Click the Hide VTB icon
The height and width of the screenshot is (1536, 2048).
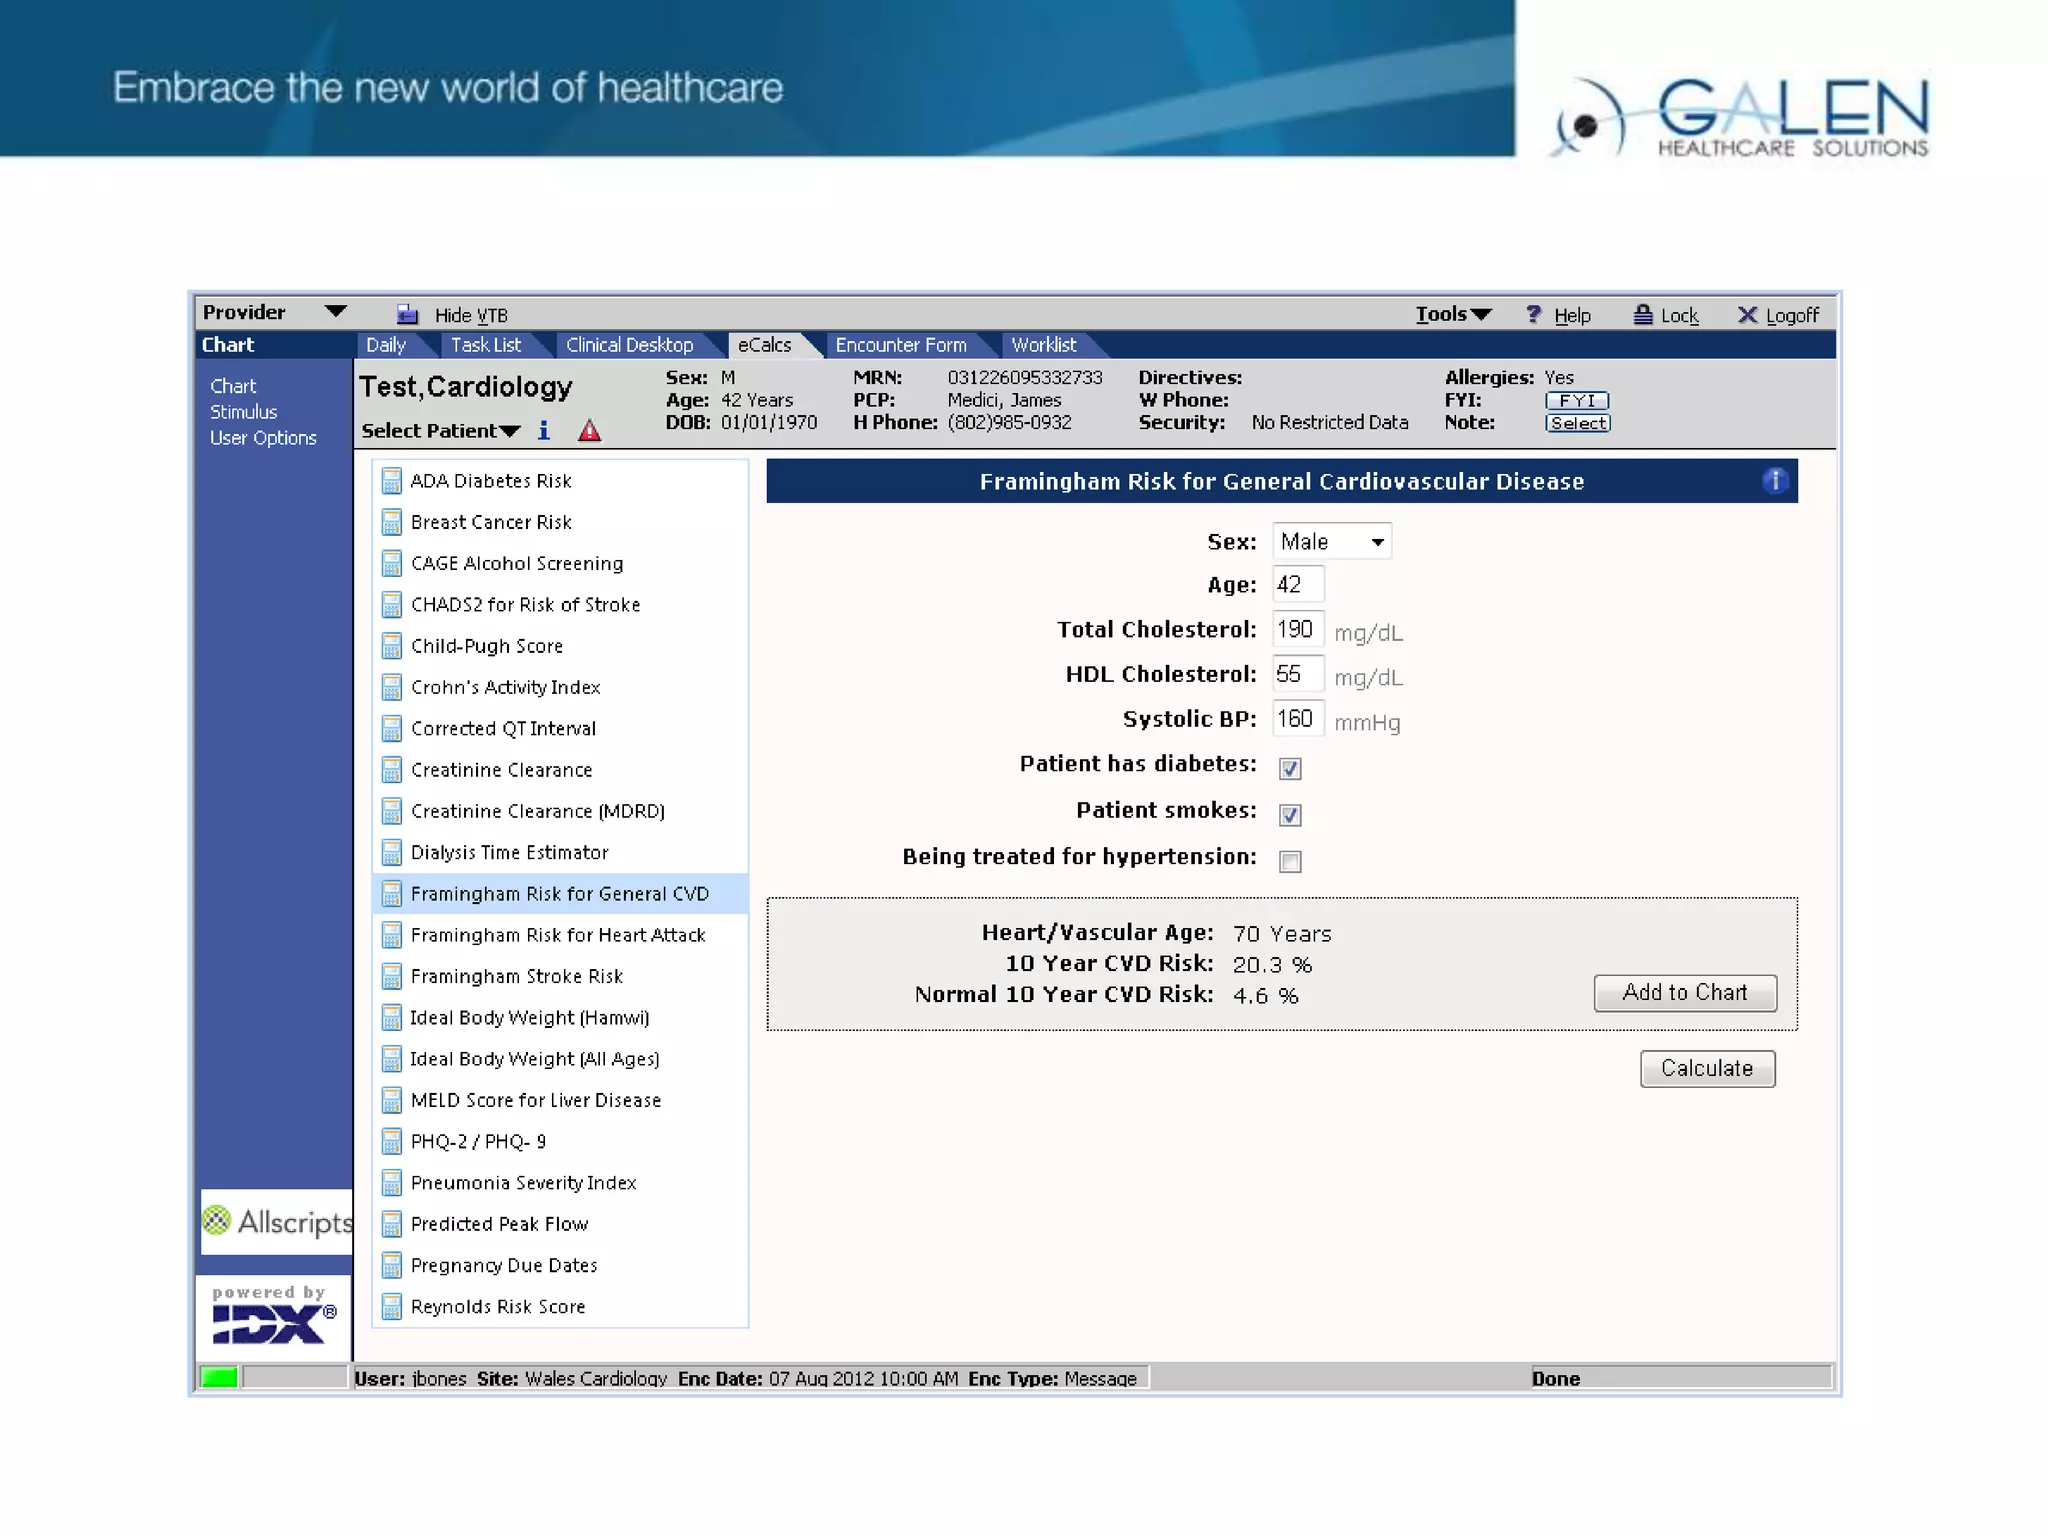click(407, 315)
